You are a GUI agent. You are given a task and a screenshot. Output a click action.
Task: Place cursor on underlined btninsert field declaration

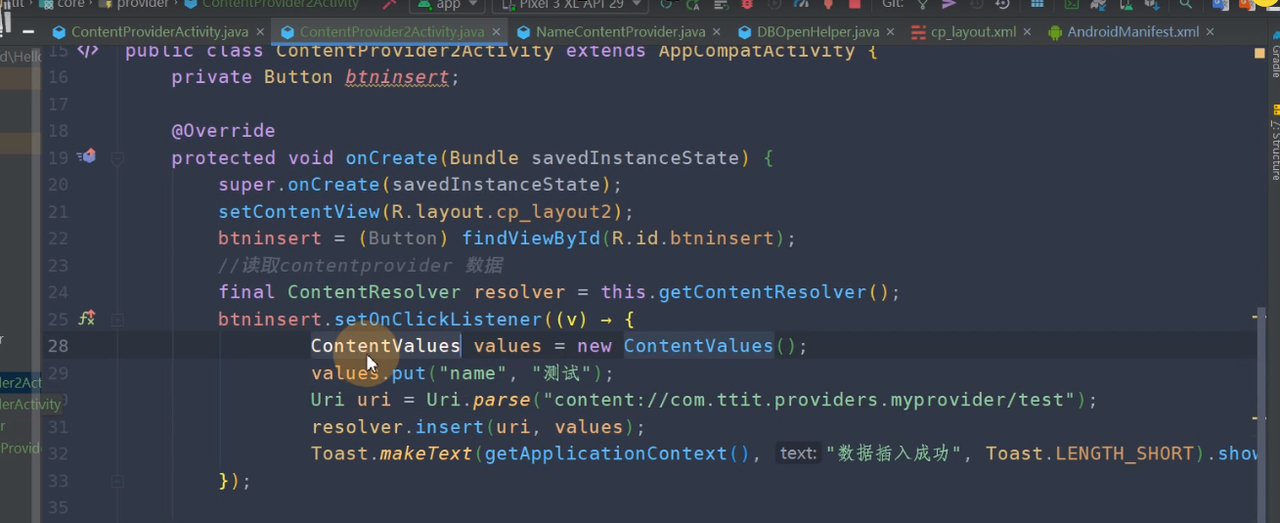tap(397, 77)
